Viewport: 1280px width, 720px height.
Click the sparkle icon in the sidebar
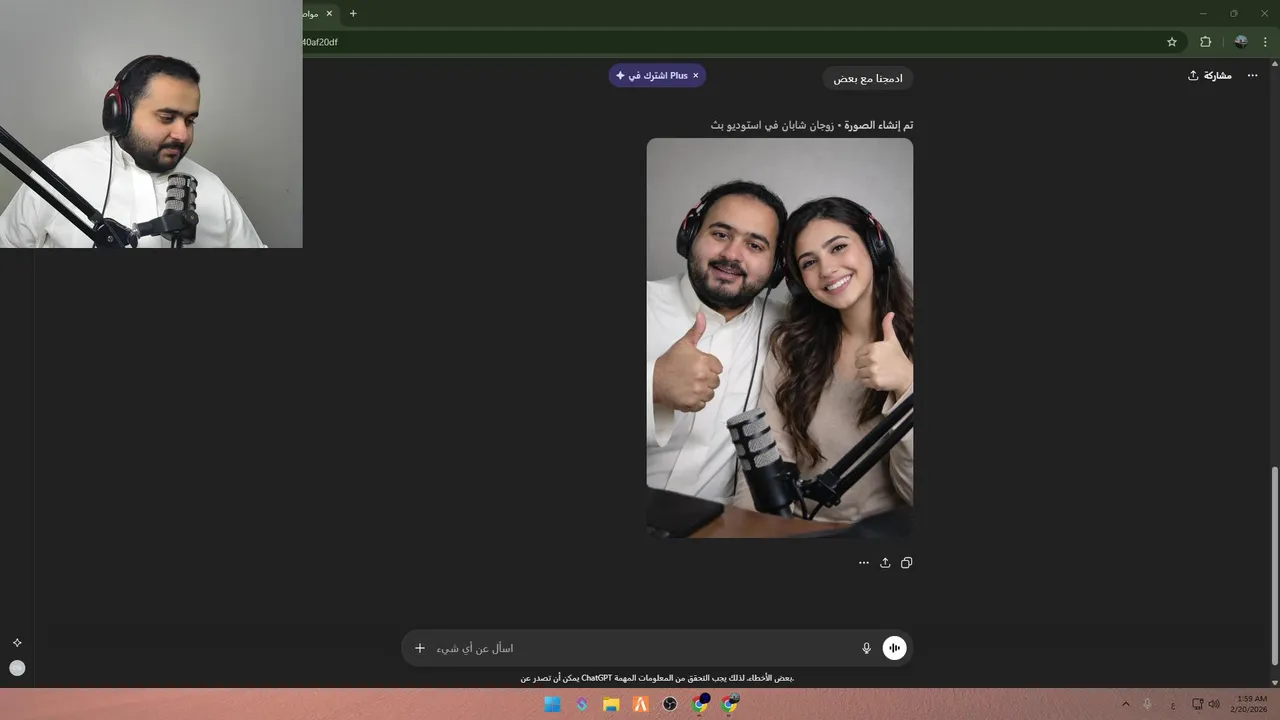click(17, 643)
